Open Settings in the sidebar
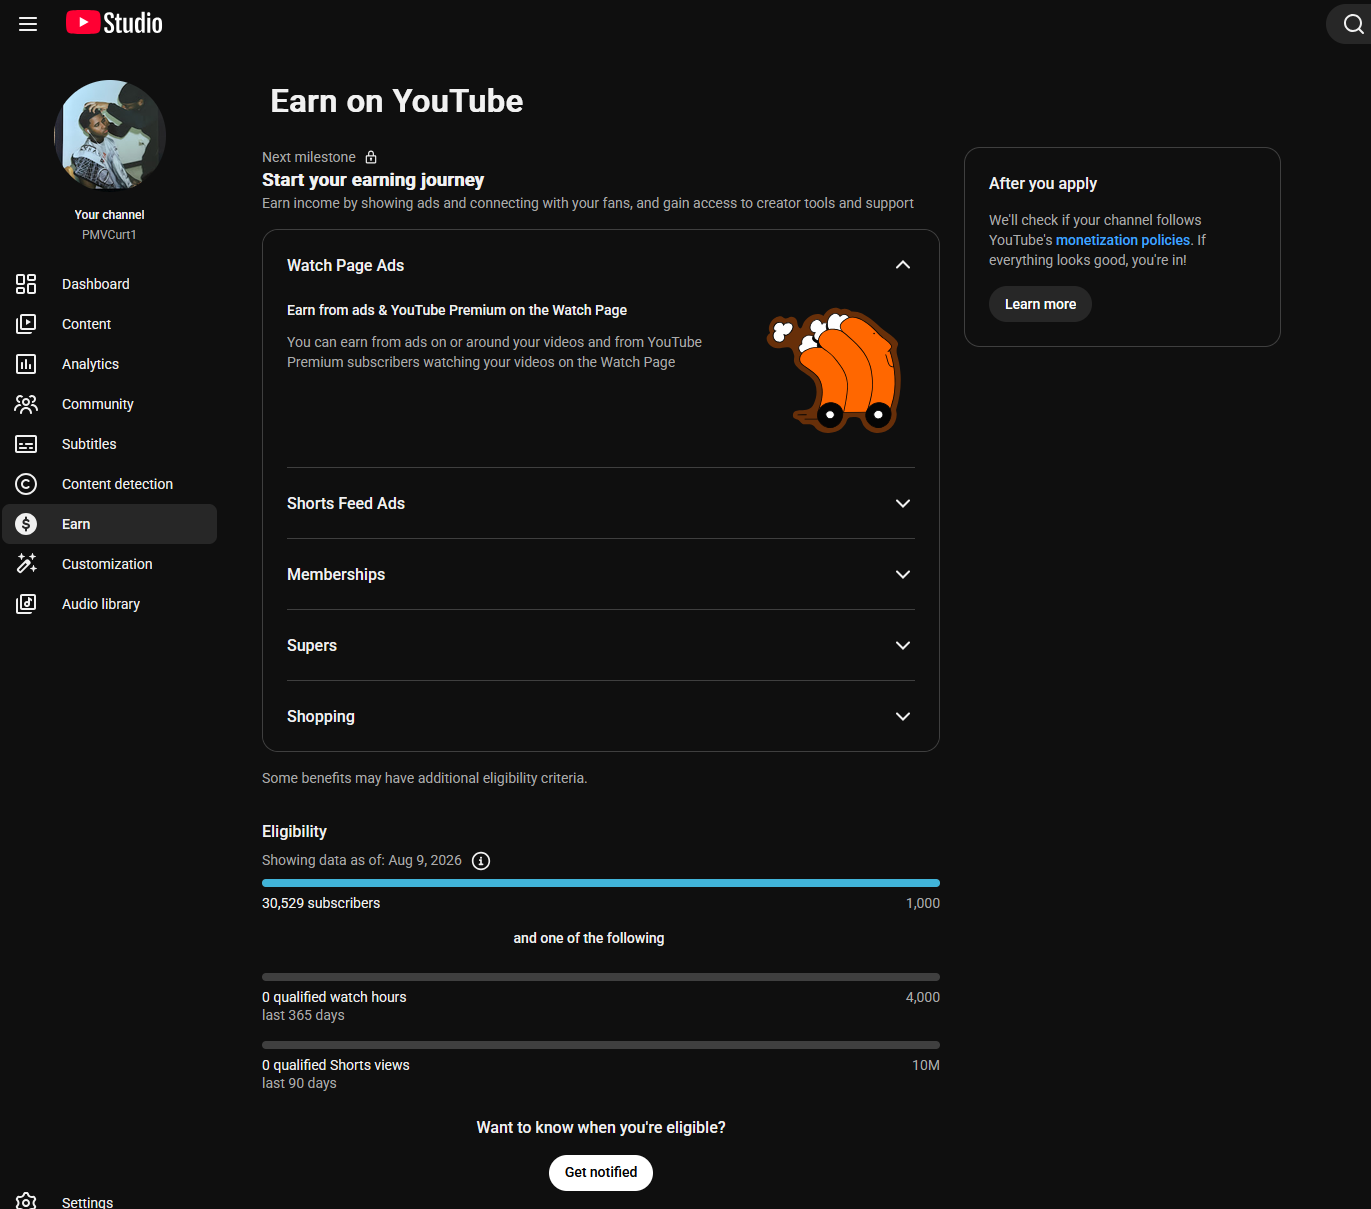Image resolution: width=1371 pixels, height=1209 pixels. [110, 1201]
